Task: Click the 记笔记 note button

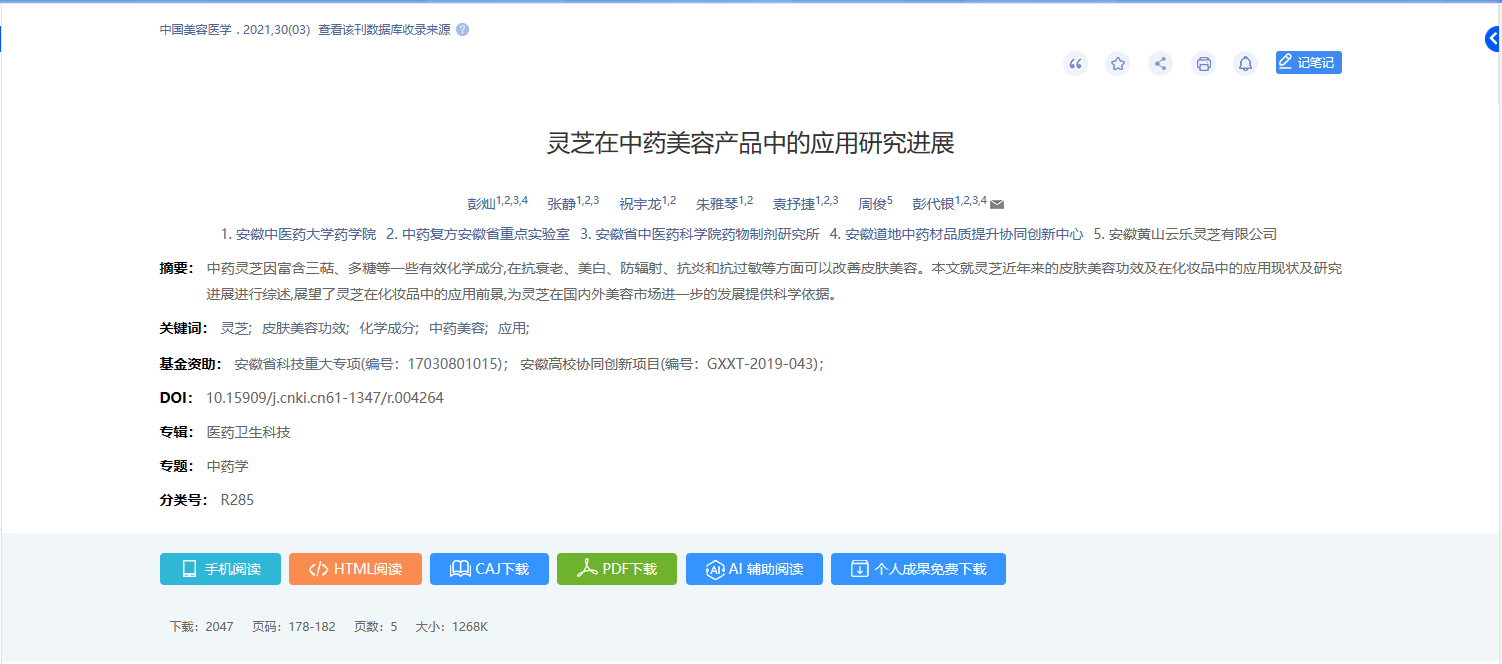Action: point(1308,61)
